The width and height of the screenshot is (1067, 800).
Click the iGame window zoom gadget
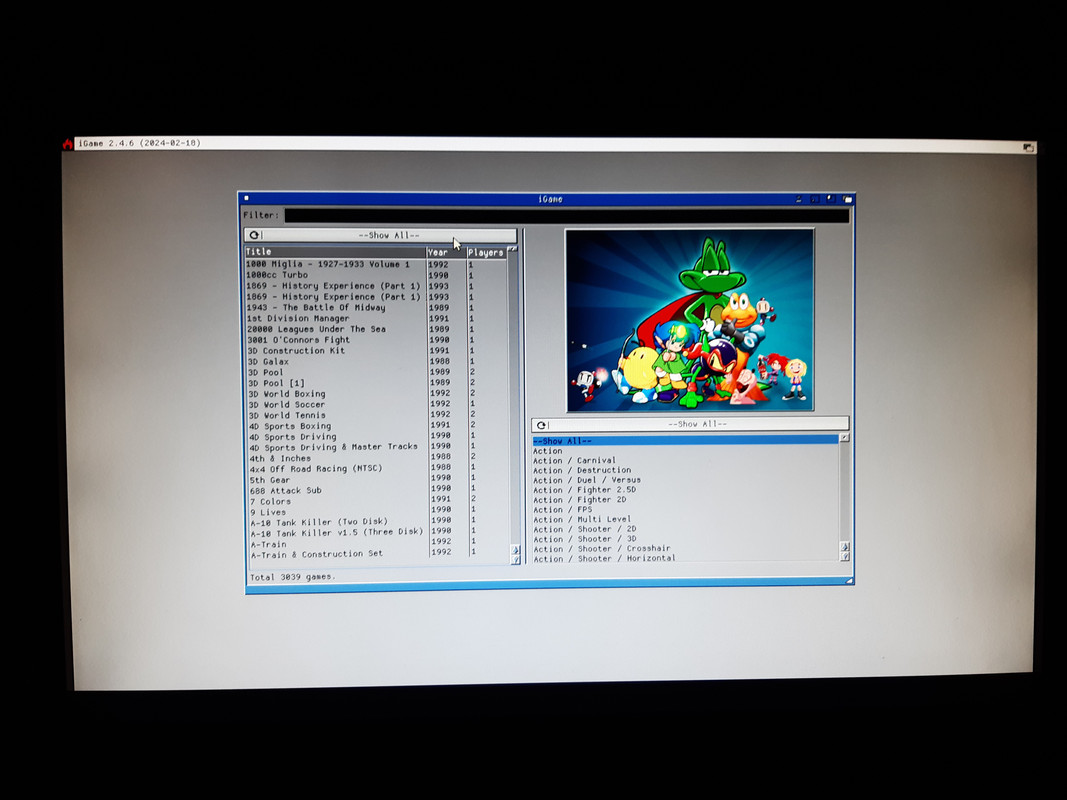coord(830,199)
